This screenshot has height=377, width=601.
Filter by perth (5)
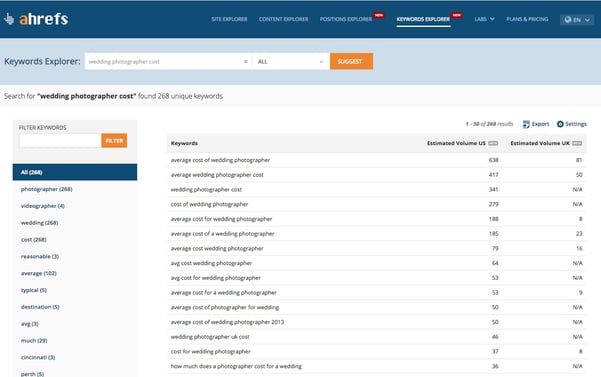(x=33, y=374)
